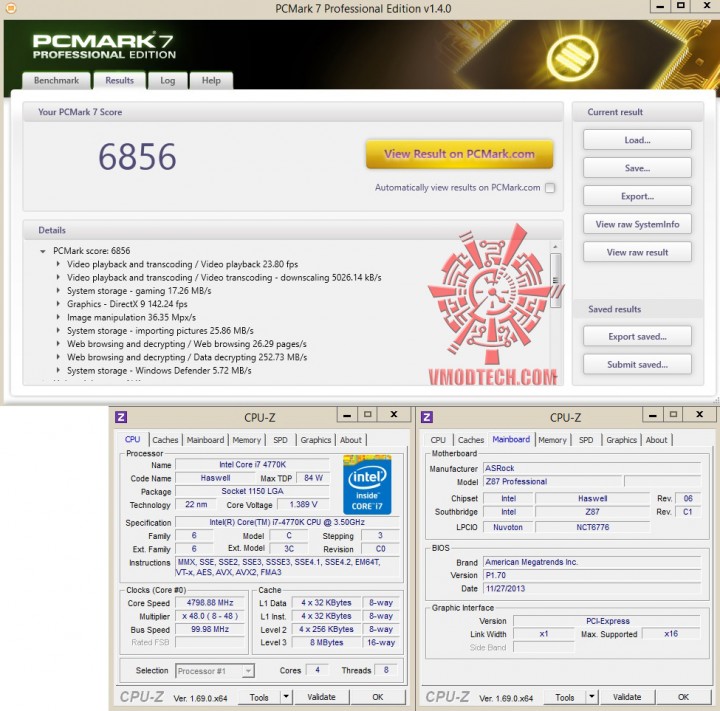The width and height of the screenshot is (720, 711).
Task: Click OK in right CPU-Z window
Action: 684,697
